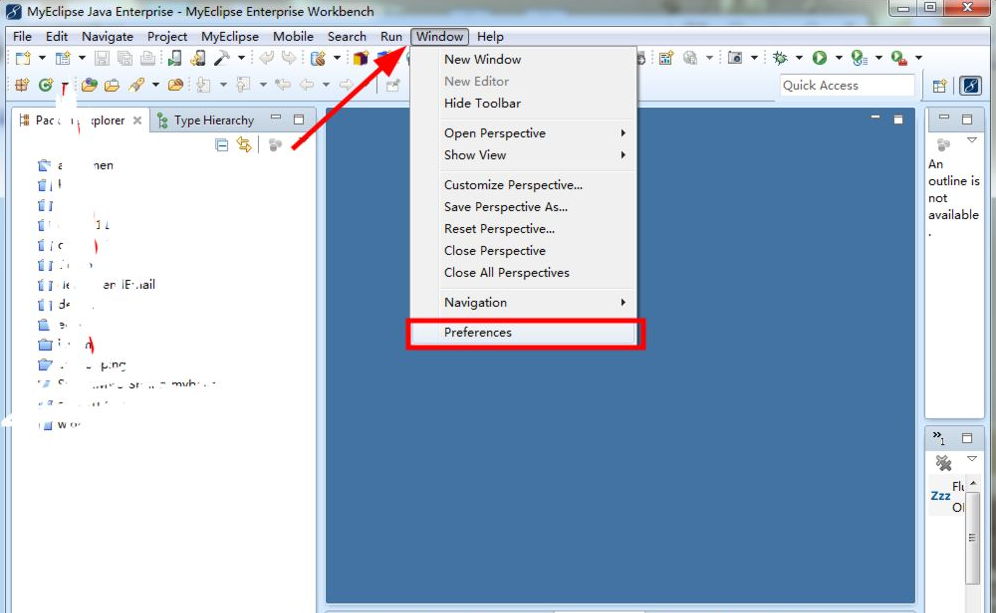Screen dimensions: 996x613
Task: Choose Save Perspective As... menu entry
Action: click(523, 207)
